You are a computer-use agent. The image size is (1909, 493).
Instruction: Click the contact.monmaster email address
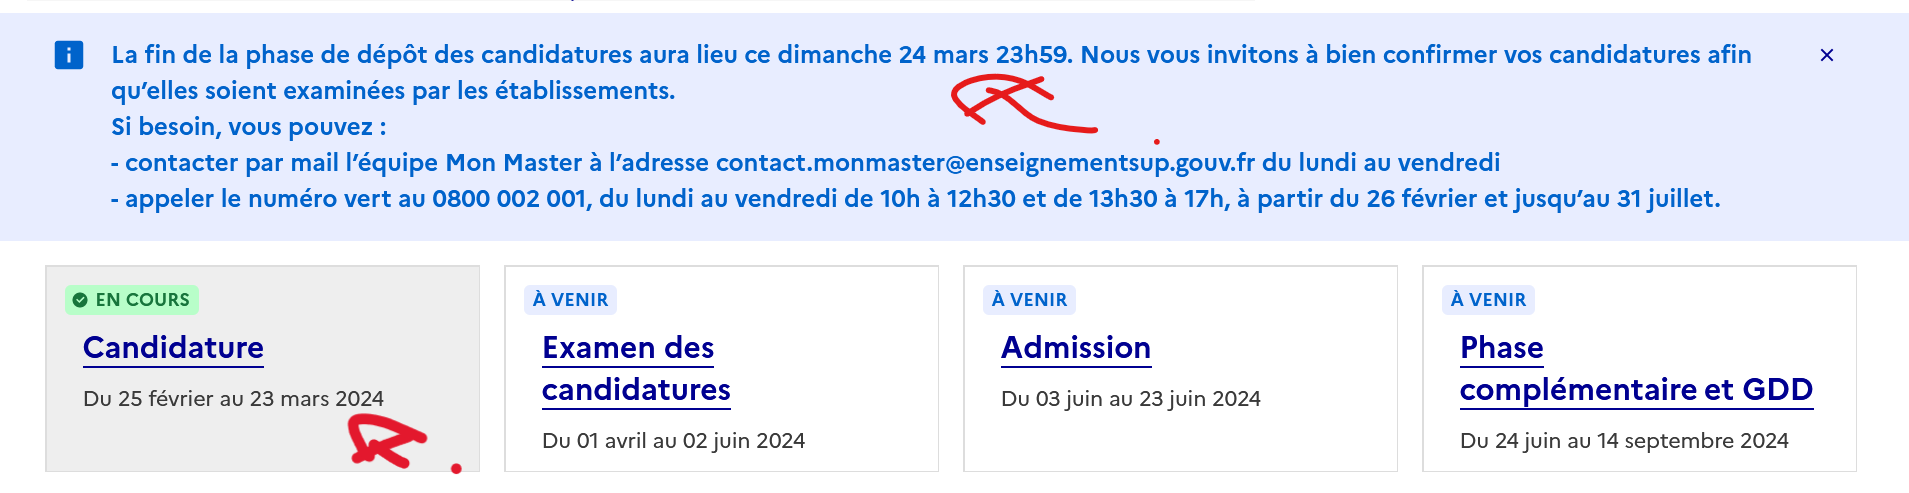(x=985, y=163)
